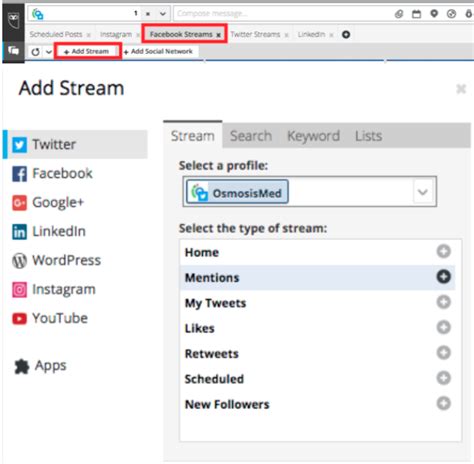The image size is (474, 464).
Task: Expand the refresh interval dropdown arrow
Action: pos(49,52)
